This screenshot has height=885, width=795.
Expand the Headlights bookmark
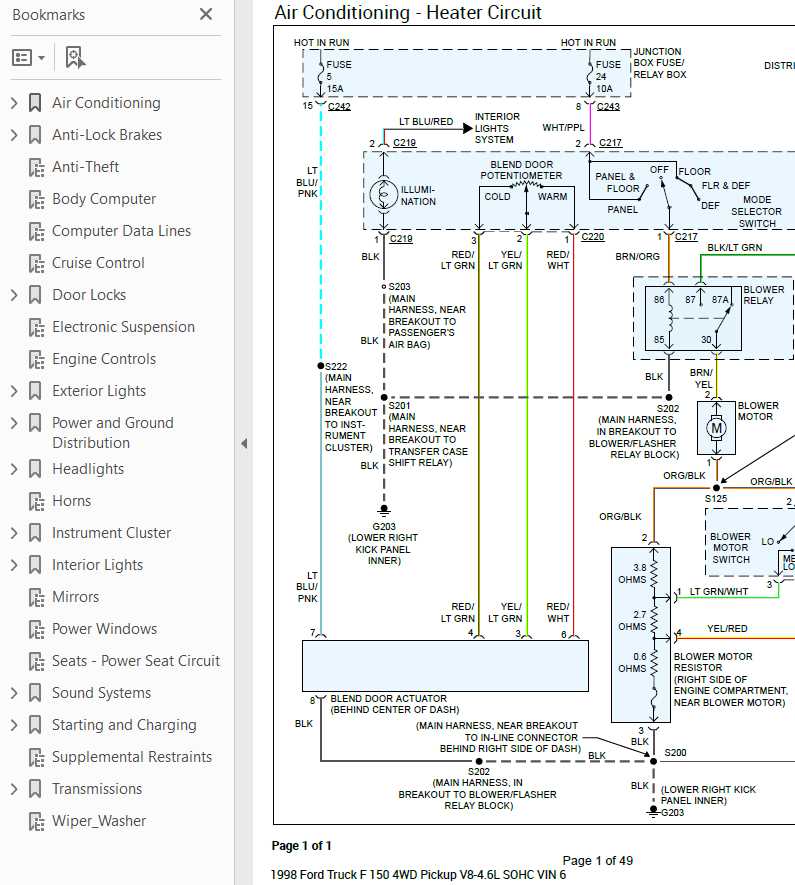click(14, 469)
